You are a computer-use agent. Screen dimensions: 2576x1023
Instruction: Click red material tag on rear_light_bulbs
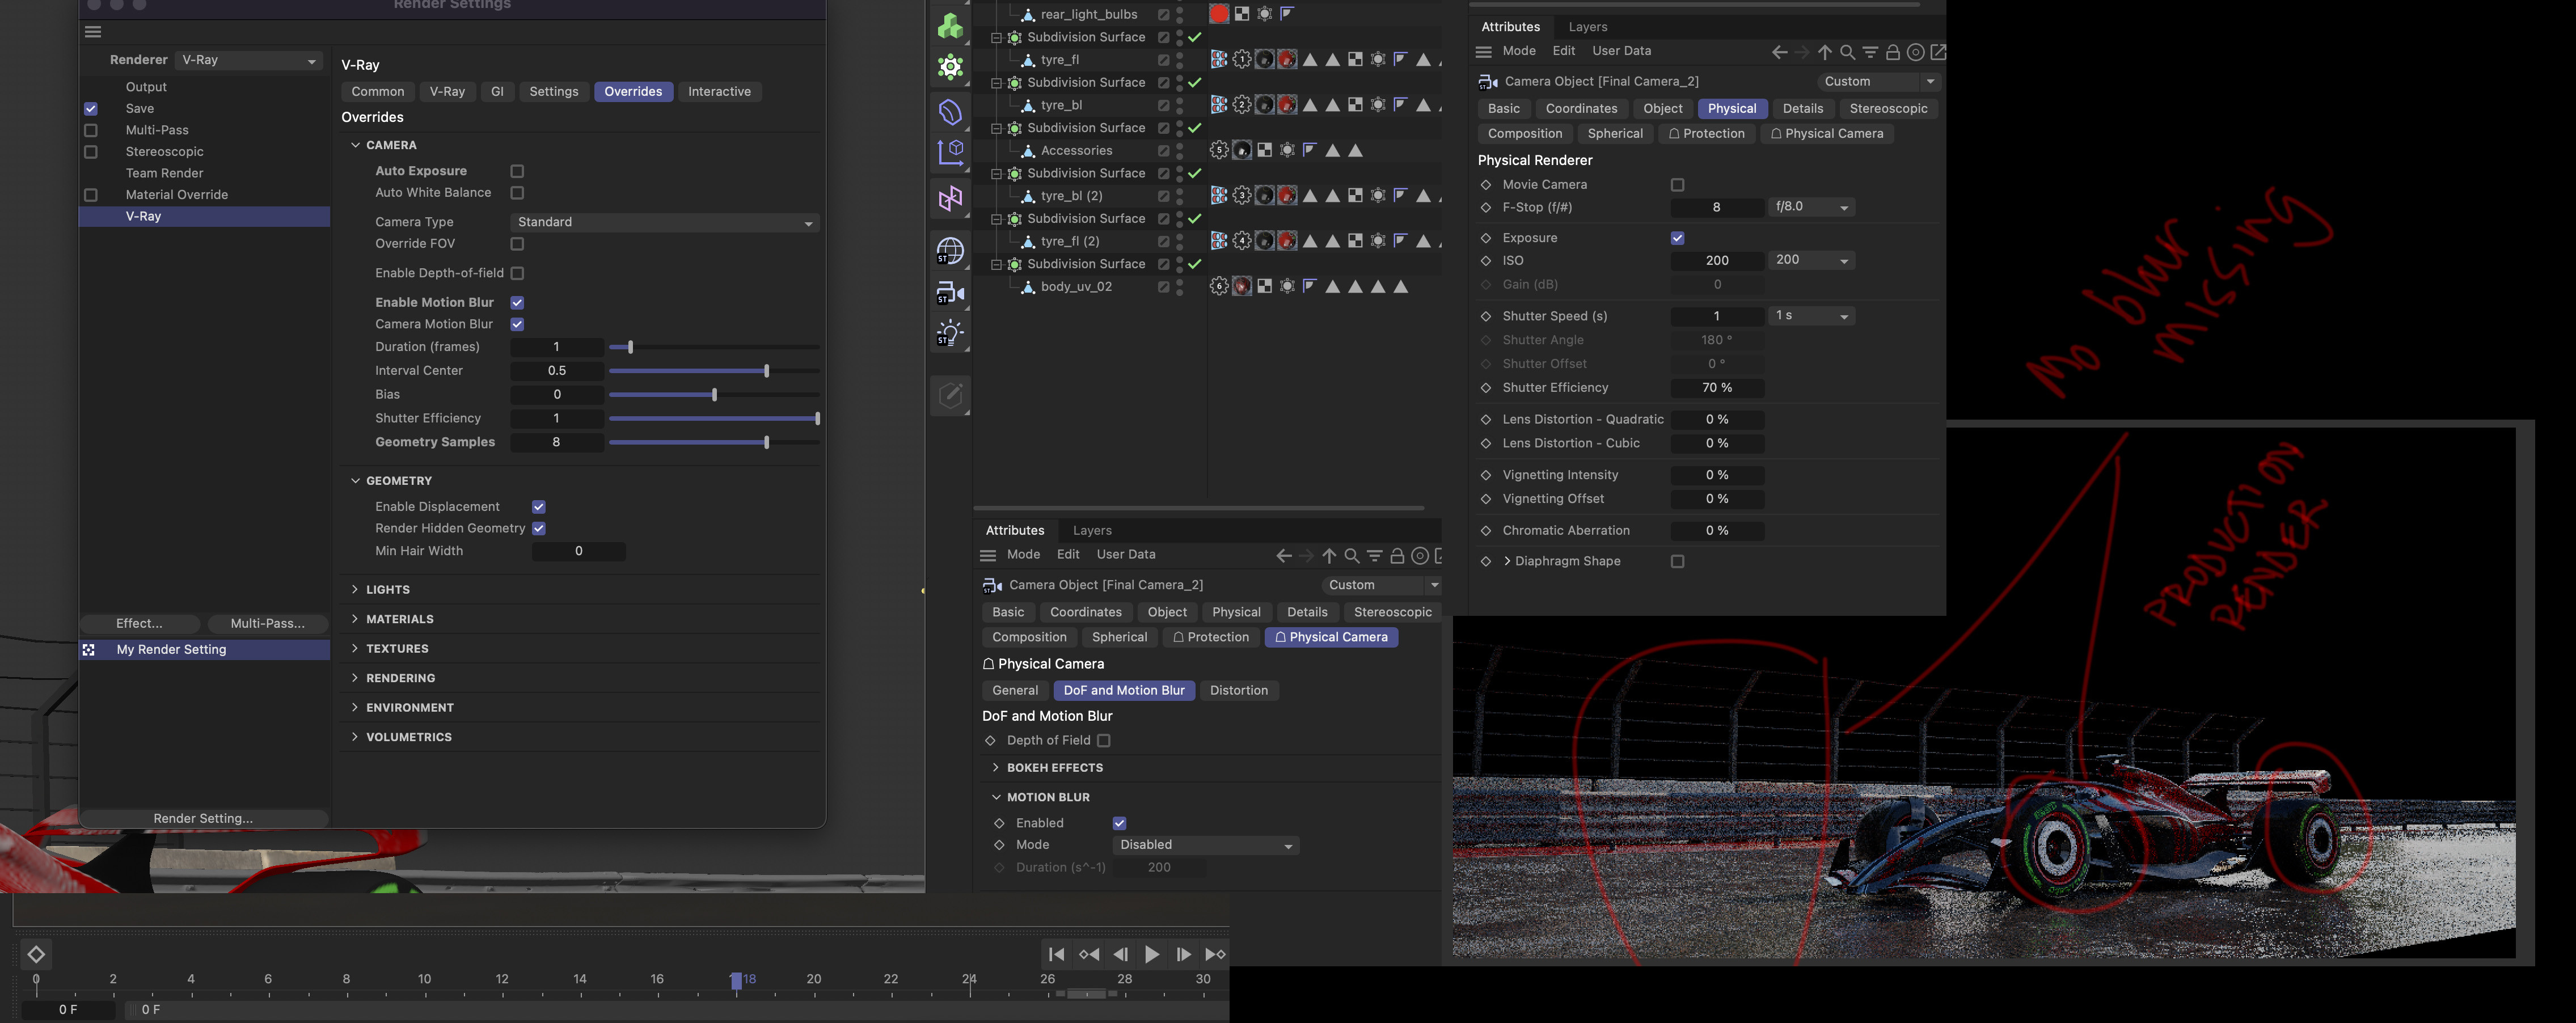coord(1218,14)
